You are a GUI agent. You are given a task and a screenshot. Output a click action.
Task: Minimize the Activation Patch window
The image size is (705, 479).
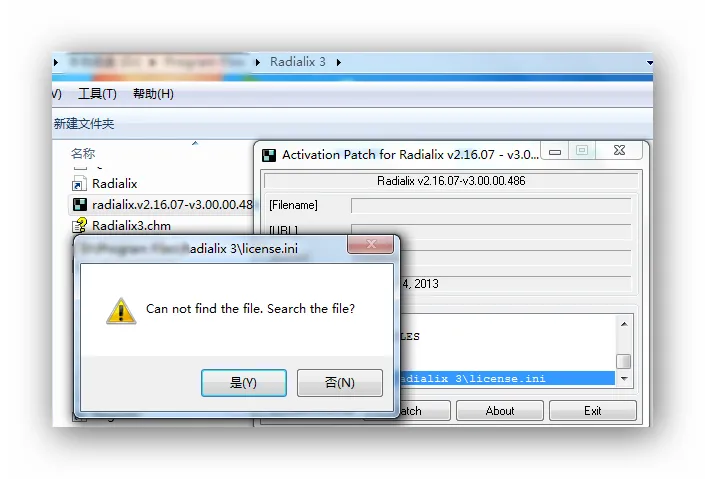[x=555, y=152]
